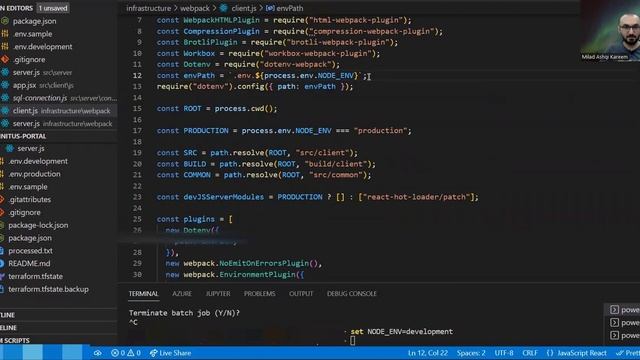Screen dimensions: 640x360
Task: Click ROOT constant on line 15
Action: click(192, 109)
